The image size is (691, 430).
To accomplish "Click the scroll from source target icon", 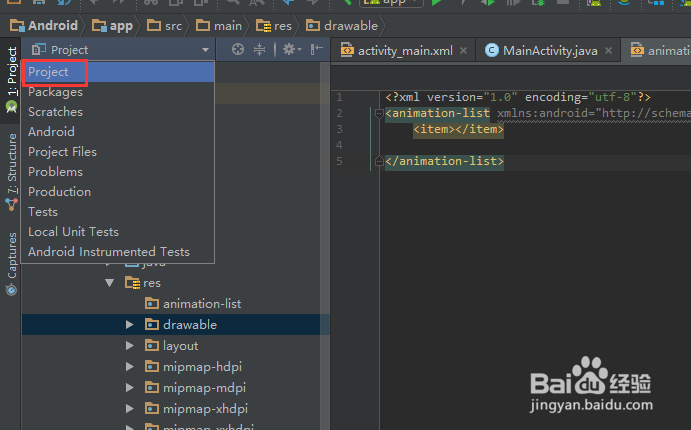I will click(x=238, y=49).
